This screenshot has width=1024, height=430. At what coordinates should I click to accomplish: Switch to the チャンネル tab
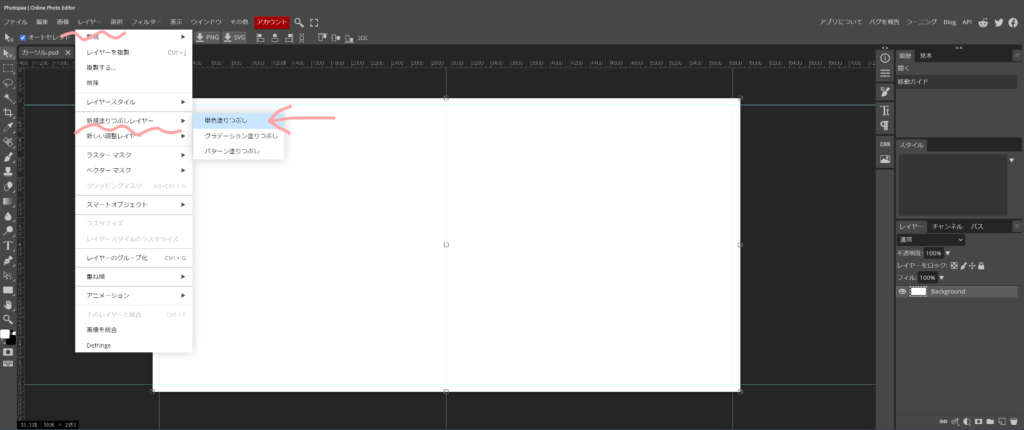947,227
